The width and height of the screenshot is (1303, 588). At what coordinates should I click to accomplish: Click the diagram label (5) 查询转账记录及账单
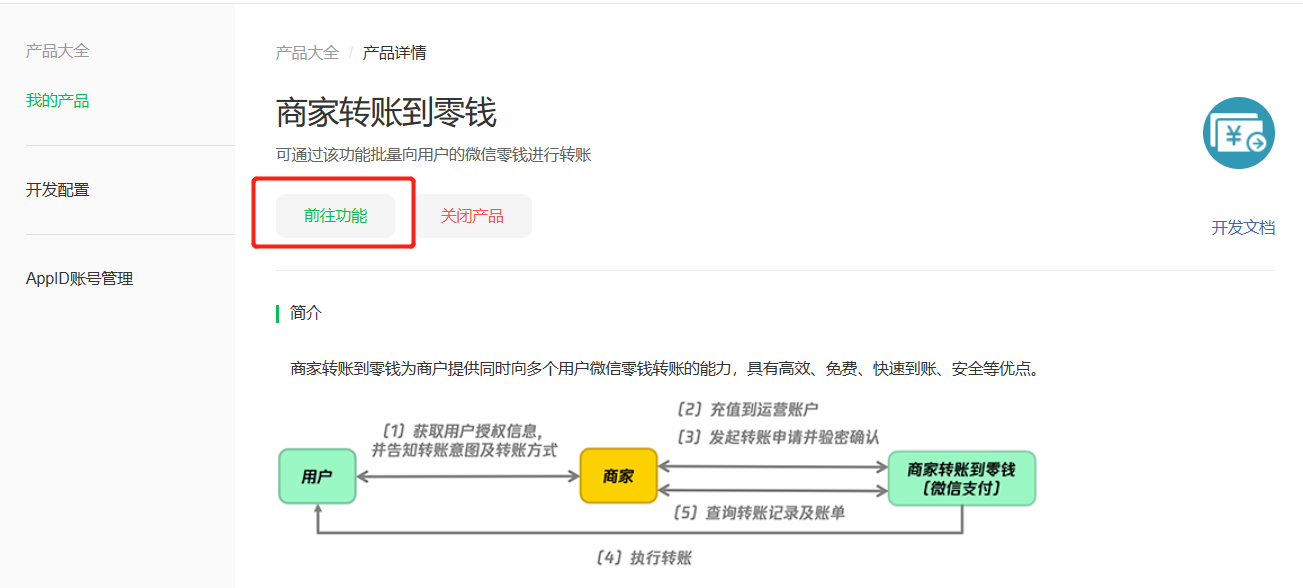pyautogui.click(x=760, y=513)
